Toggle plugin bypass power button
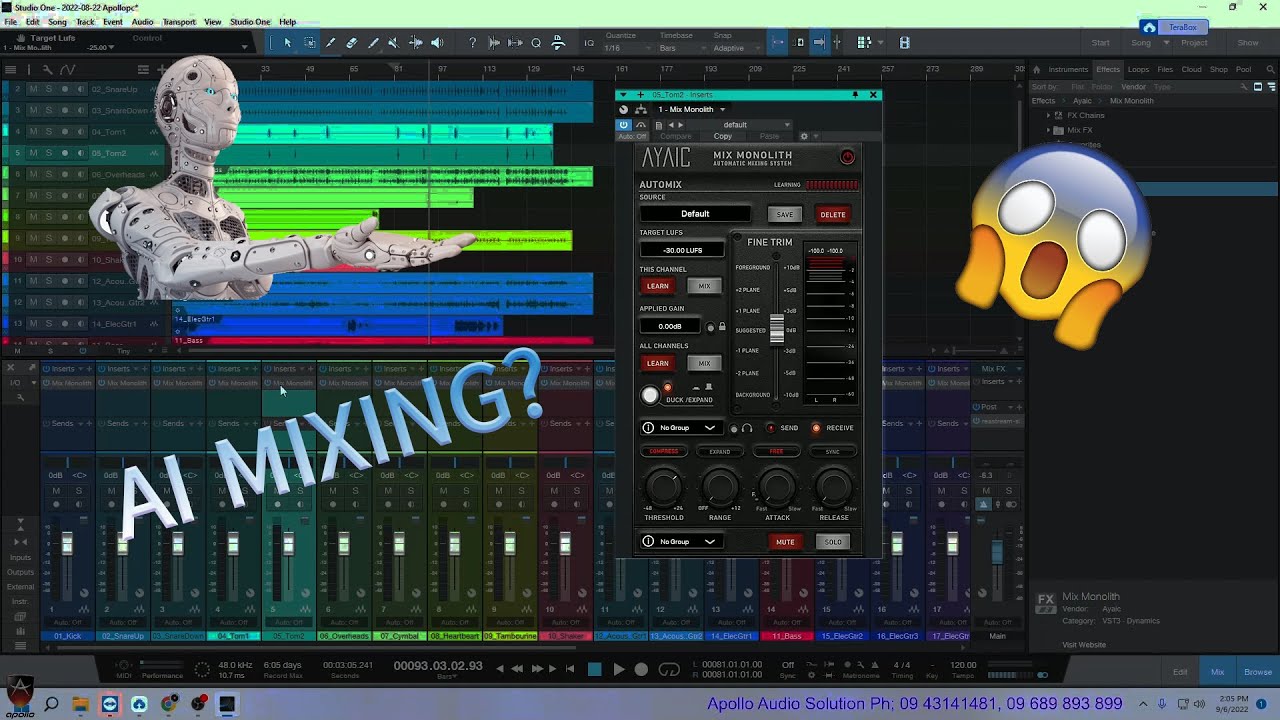 (x=623, y=125)
